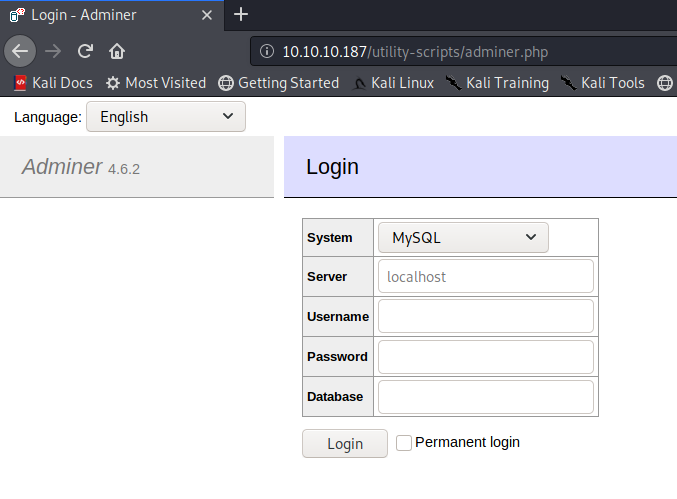Close the Login - Adminer tab
677x499 pixels.
pos(207,15)
